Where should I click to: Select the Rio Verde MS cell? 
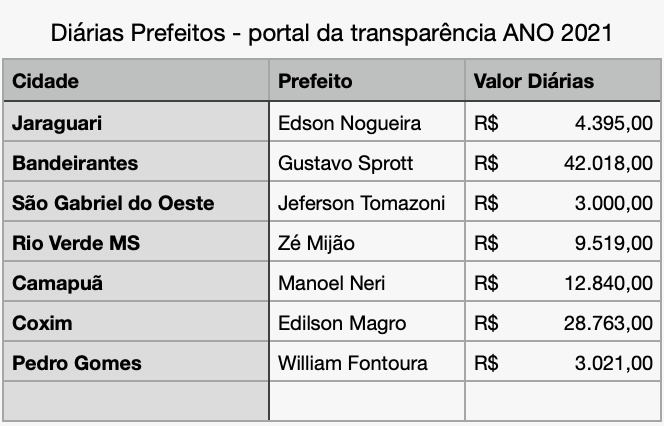[x=136, y=241]
